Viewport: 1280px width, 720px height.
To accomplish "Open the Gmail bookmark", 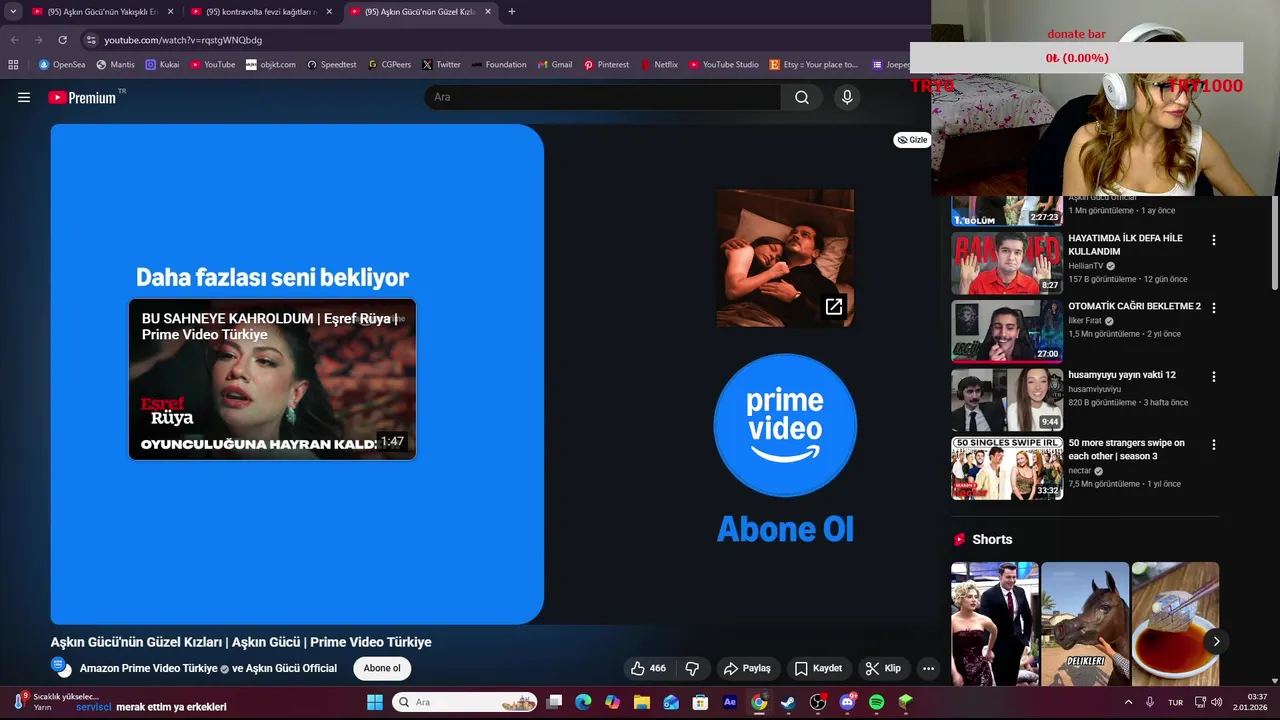I will tap(555, 64).
